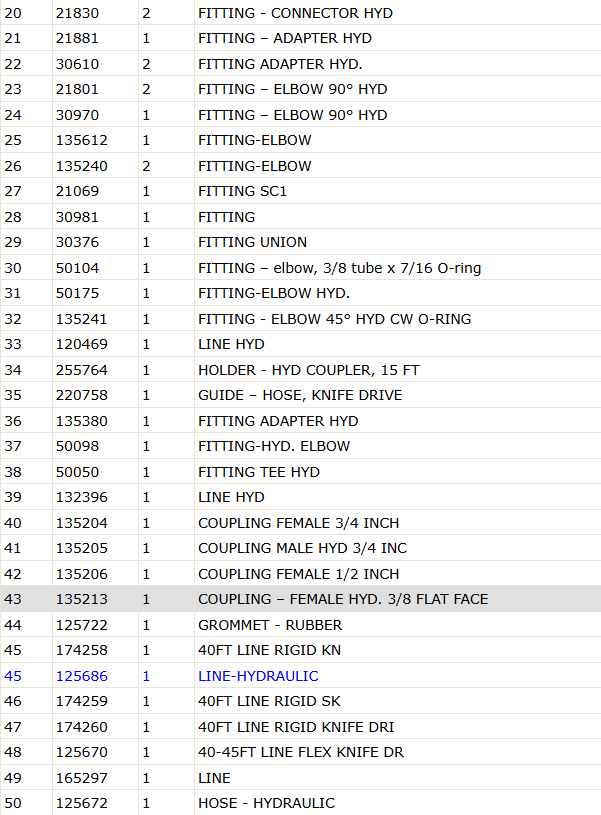Click COUPLING MALE HYD 3/4 INC row
The width and height of the screenshot is (601, 815).
(300, 548)
